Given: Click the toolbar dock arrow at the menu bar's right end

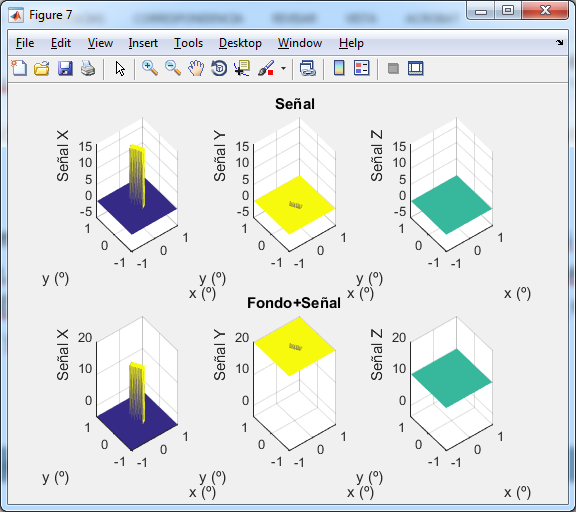Looking at the screenshot, I should [559, 43].
